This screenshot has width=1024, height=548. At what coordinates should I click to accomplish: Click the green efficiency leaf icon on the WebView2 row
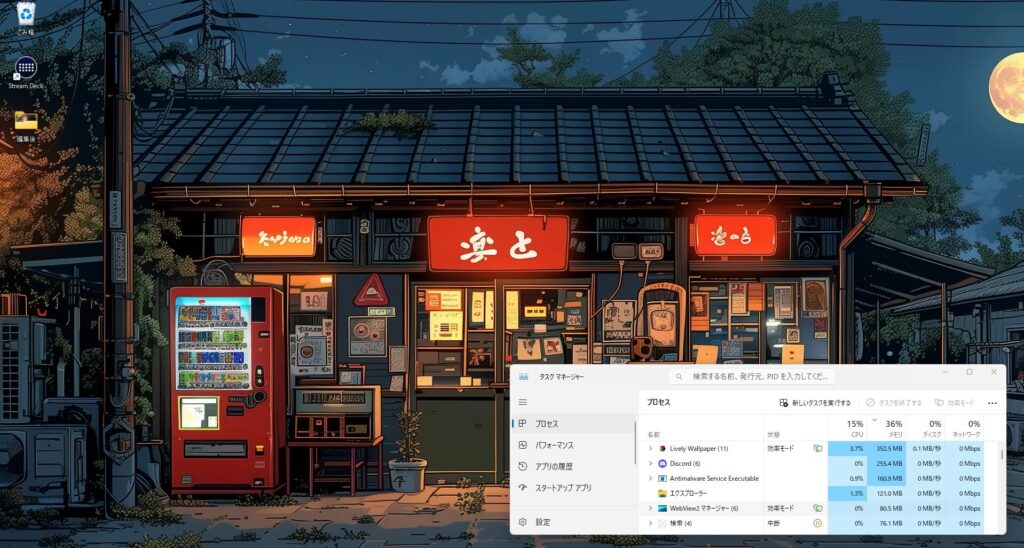click(x=817, y=508)
